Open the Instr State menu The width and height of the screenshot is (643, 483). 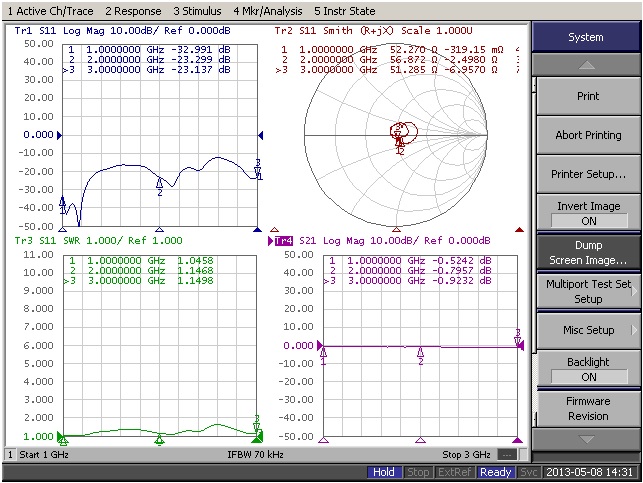coord(345,11)
